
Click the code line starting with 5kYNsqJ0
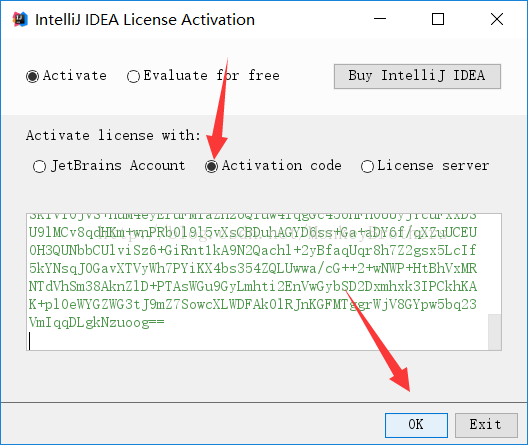coord(253,269)
